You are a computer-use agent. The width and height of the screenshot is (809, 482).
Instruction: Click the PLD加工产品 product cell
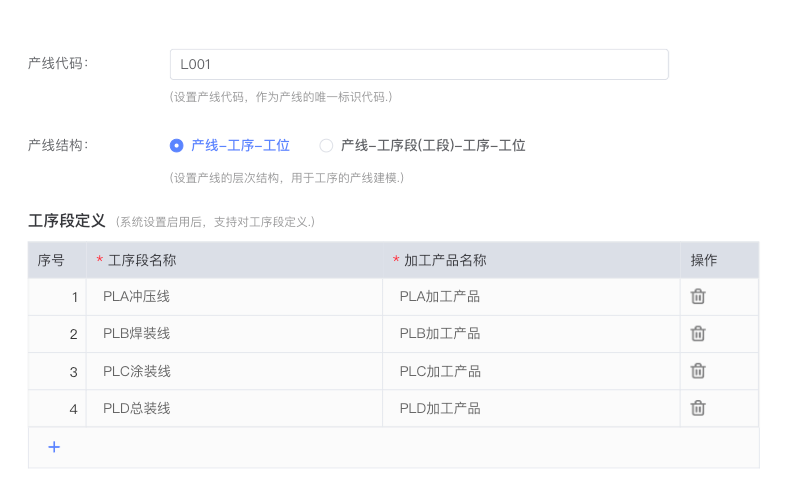coord(531,408)
